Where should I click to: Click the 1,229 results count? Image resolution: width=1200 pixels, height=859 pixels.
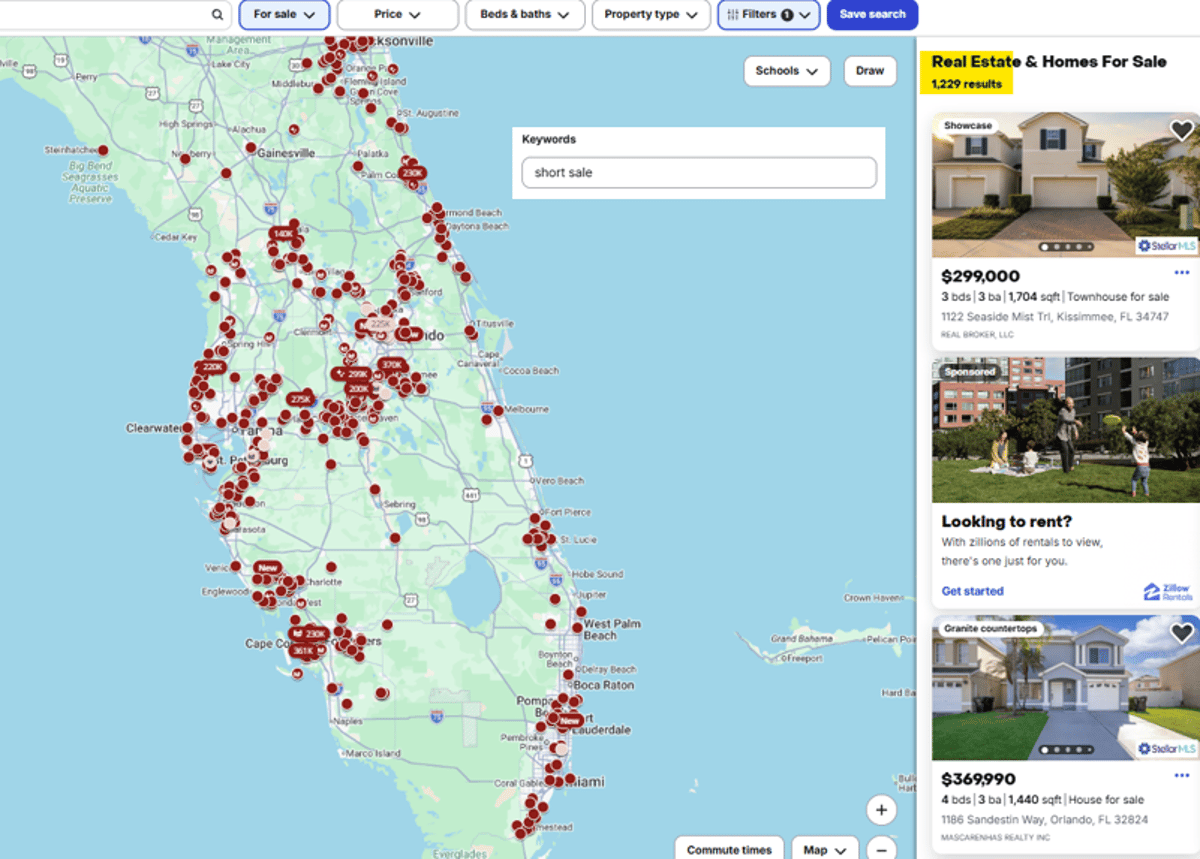tap(966, 84)
